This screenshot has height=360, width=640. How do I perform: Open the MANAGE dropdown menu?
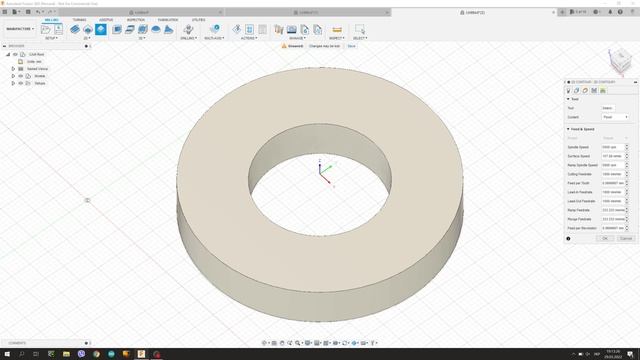click(298, 38)
